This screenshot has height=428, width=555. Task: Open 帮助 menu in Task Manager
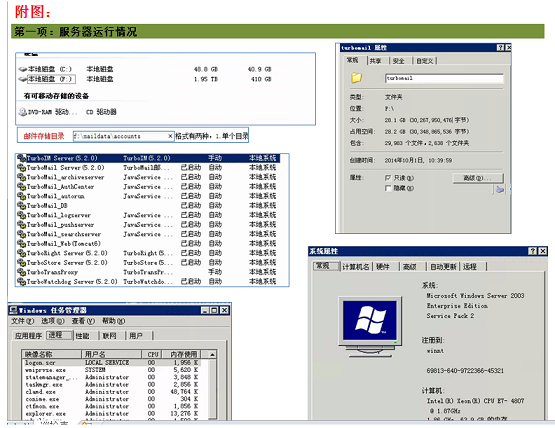(x=113, y=321)
